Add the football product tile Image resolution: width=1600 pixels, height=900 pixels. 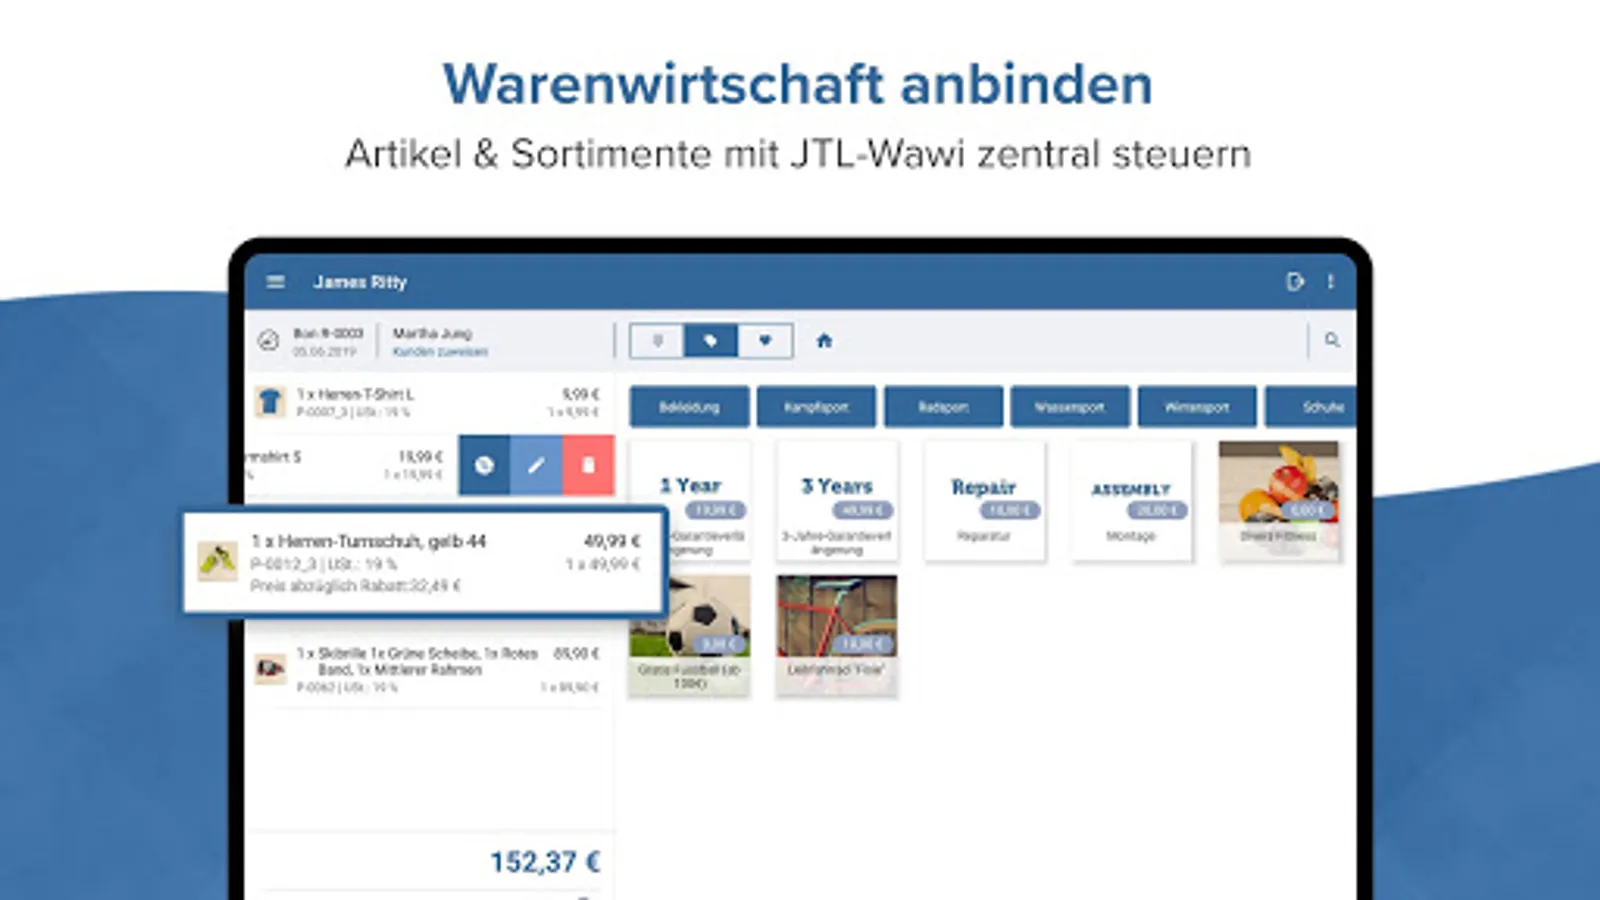pyautogui.click(x=690, y=635)
